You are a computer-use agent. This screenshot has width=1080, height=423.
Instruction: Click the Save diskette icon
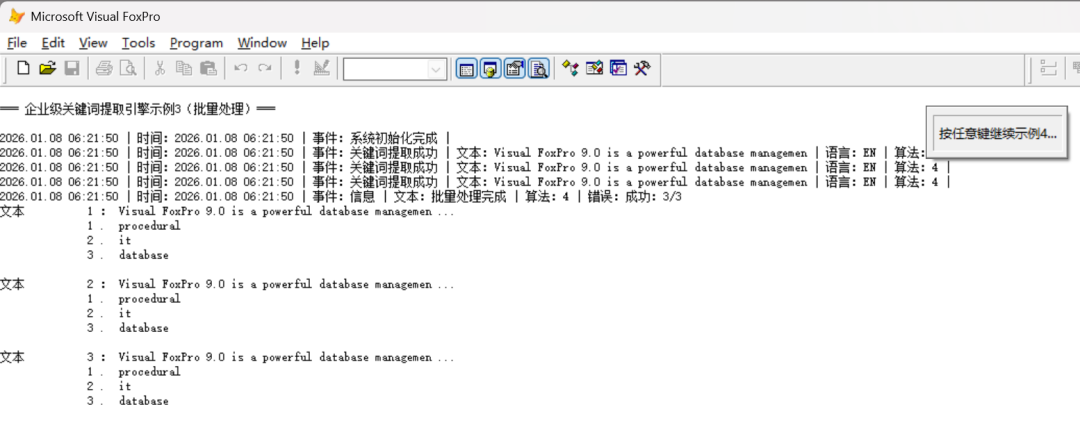tap(72, 68)
